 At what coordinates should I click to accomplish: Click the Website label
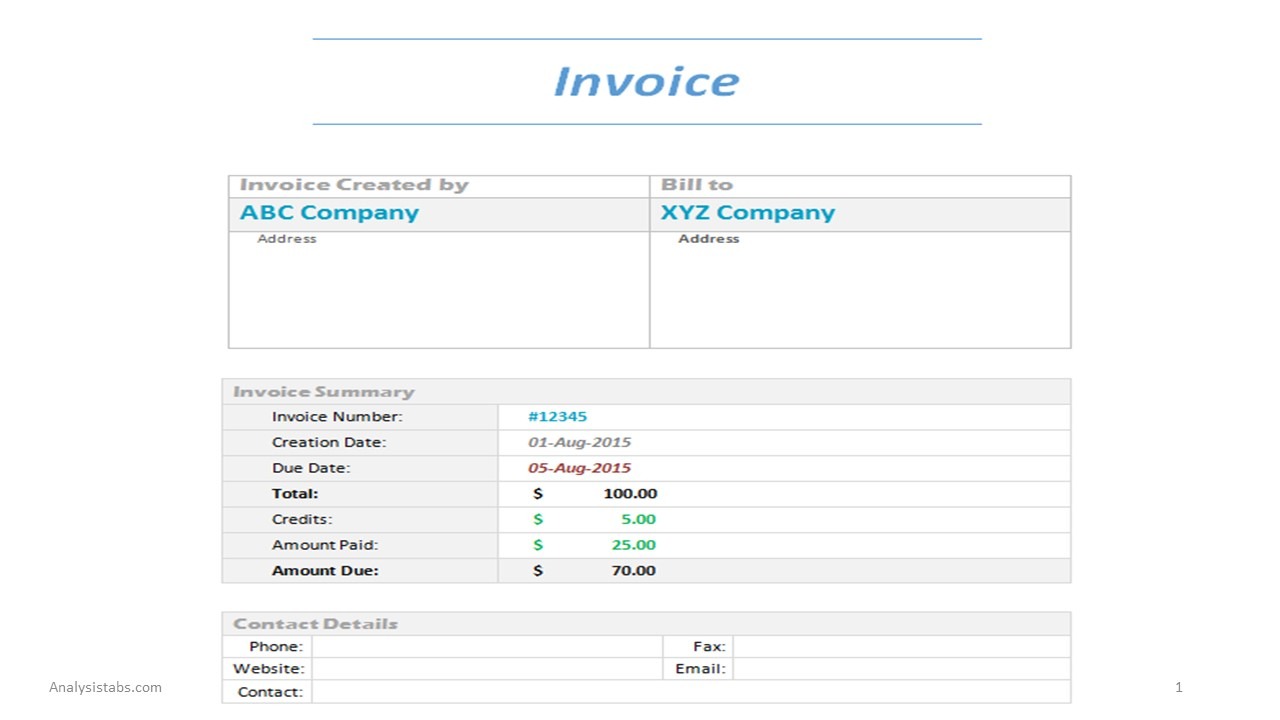pos(269,669)
